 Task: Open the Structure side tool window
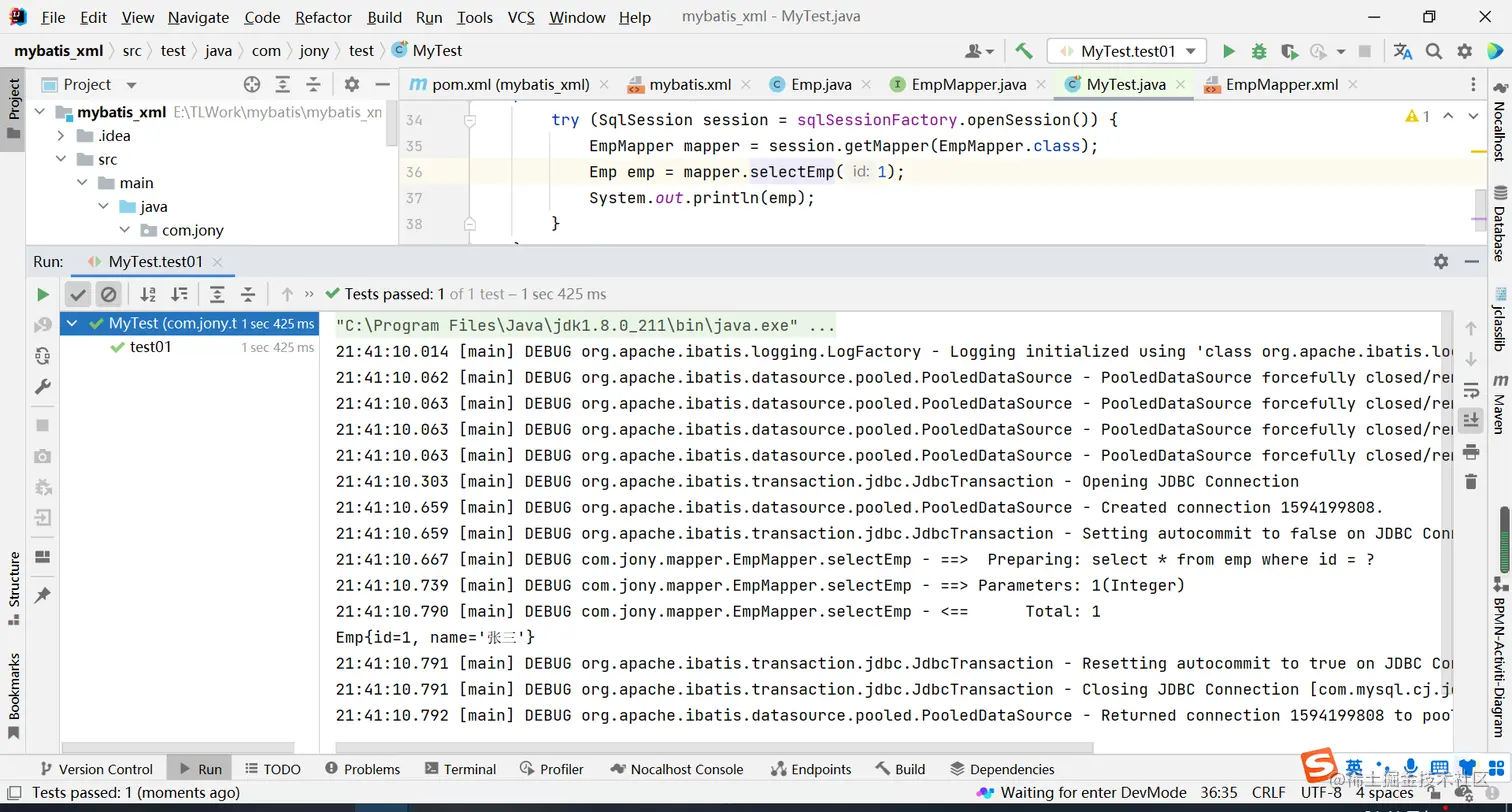tap(14, 588)
